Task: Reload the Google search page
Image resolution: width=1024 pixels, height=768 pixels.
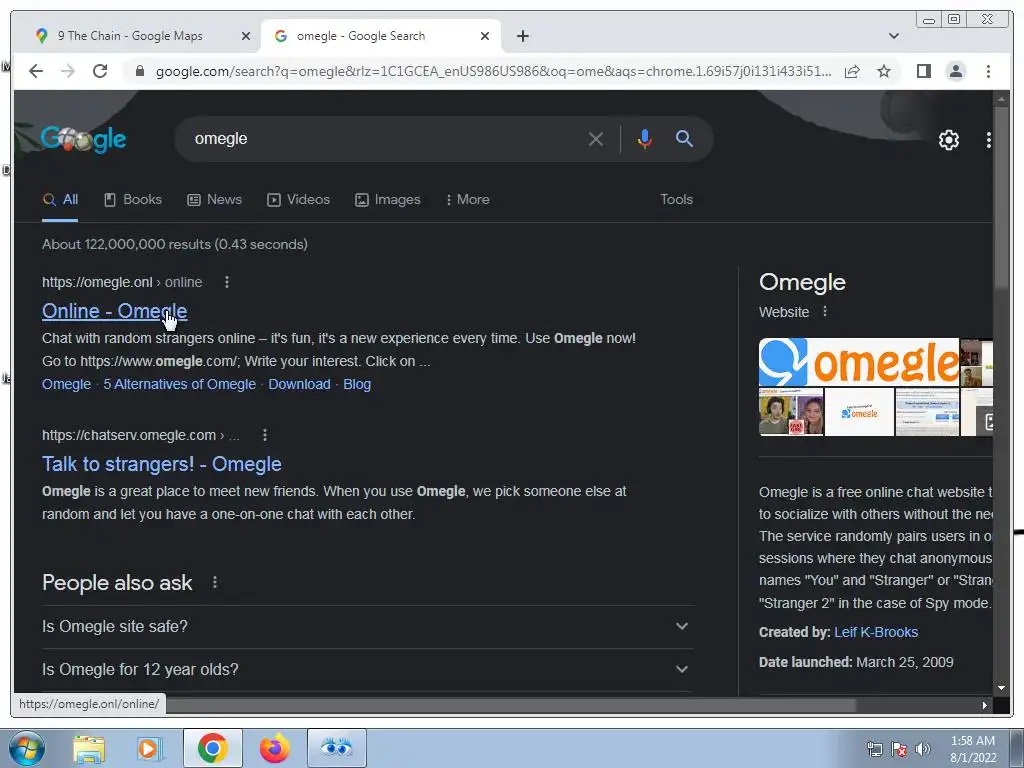Action: tap(100, 71)
